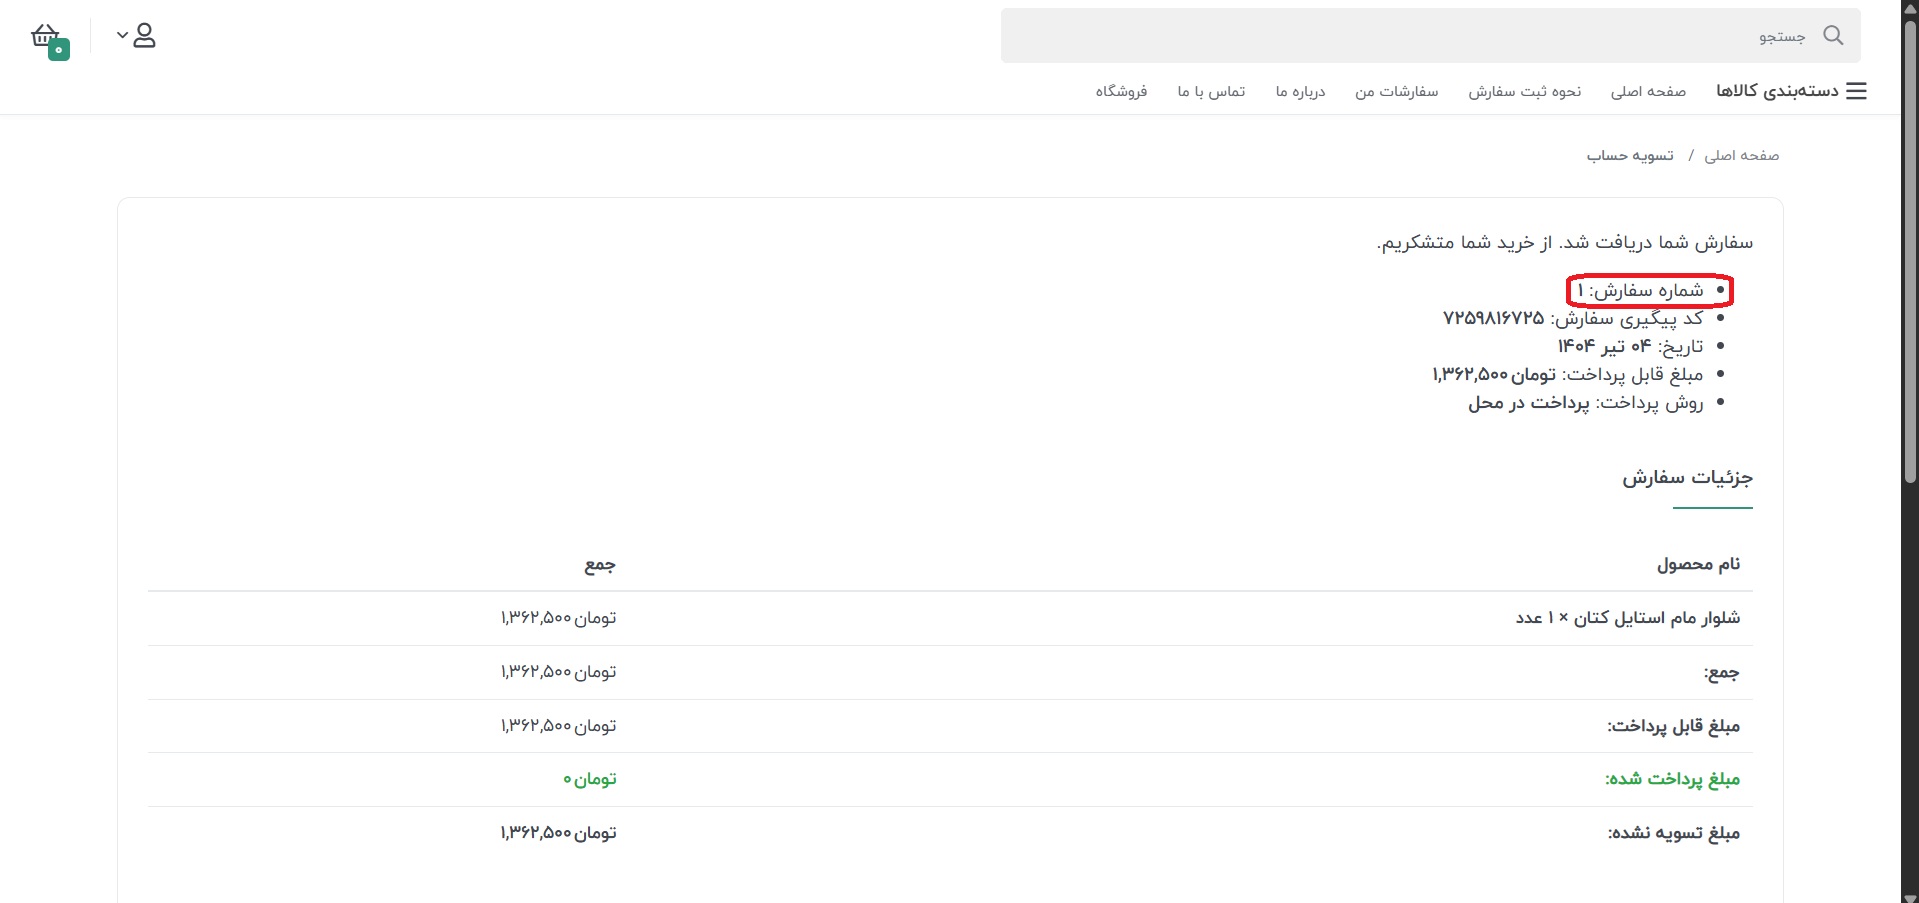Click the search magnifier icon

click(1833, 35)
